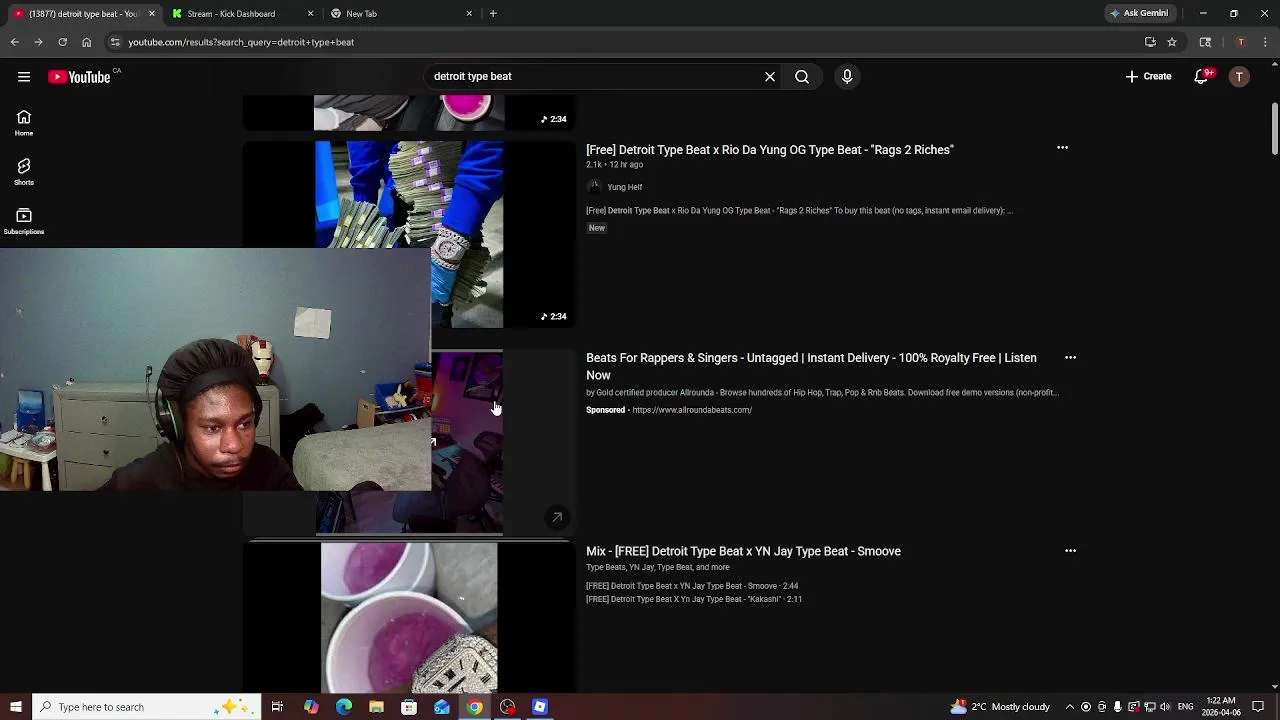Screen dimensions: 1280x720
Task: Open the purple cup Smoove mix thumbnail
Action: pos(409,618)
